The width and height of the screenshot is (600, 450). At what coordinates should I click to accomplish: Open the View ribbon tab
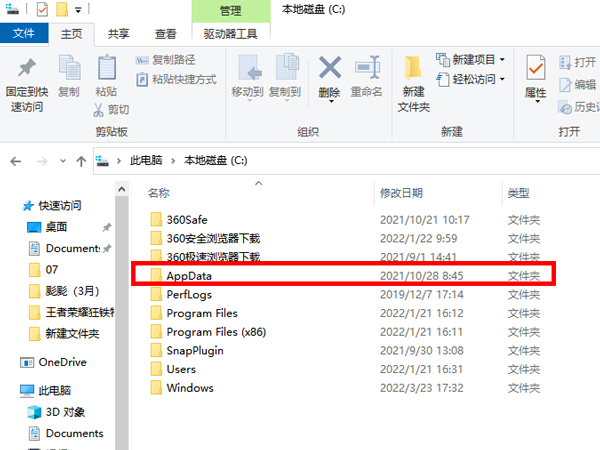tap(166, 33)
